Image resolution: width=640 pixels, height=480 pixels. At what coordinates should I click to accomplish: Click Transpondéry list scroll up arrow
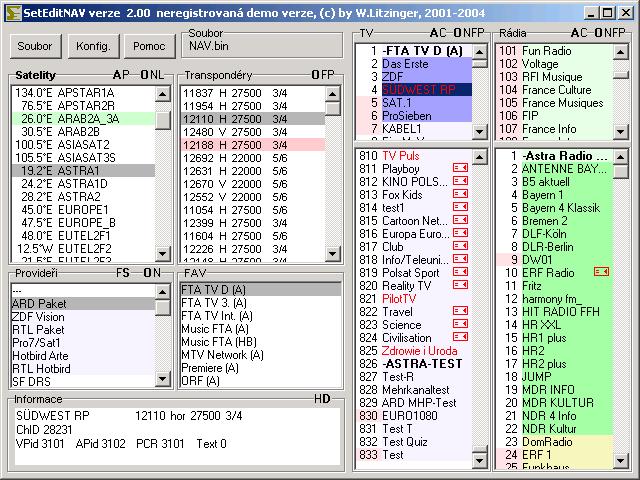click(x=333, y=94)
